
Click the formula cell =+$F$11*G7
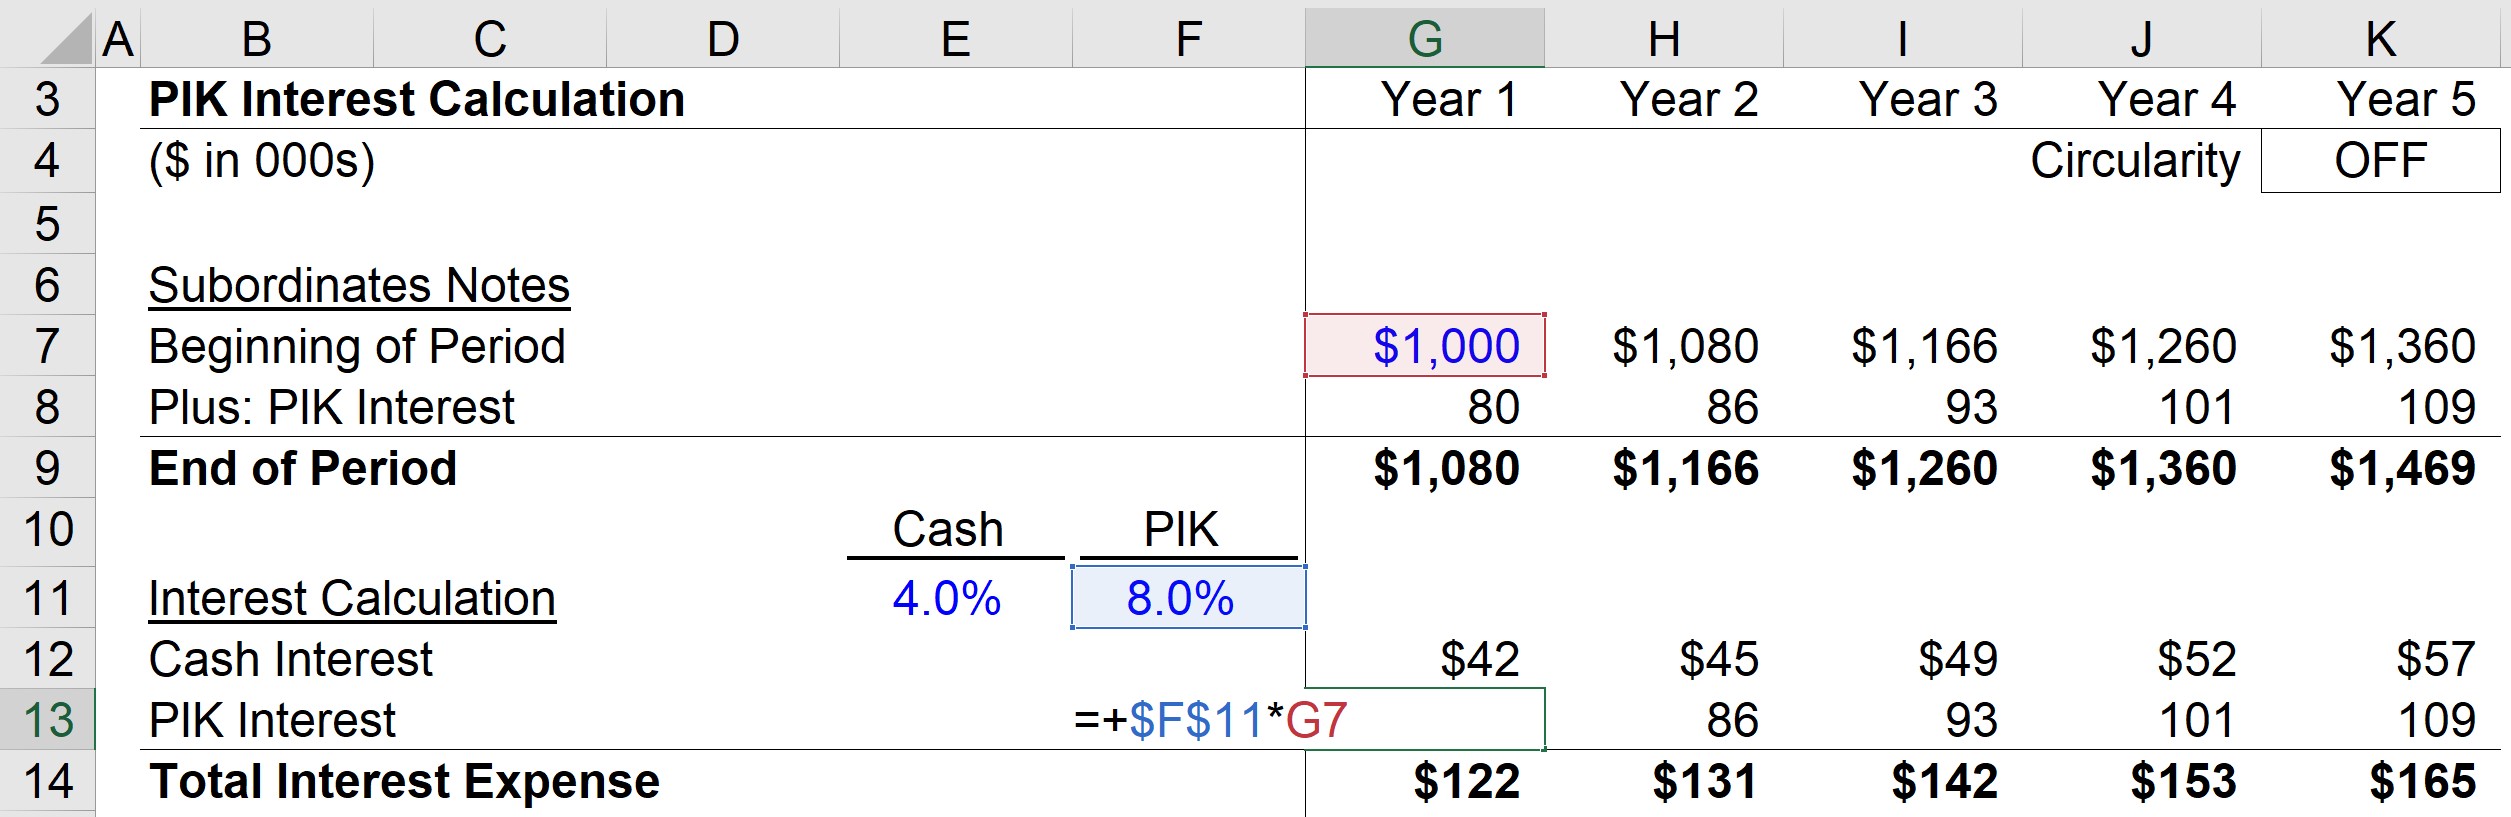click(x=1425, y=720)
